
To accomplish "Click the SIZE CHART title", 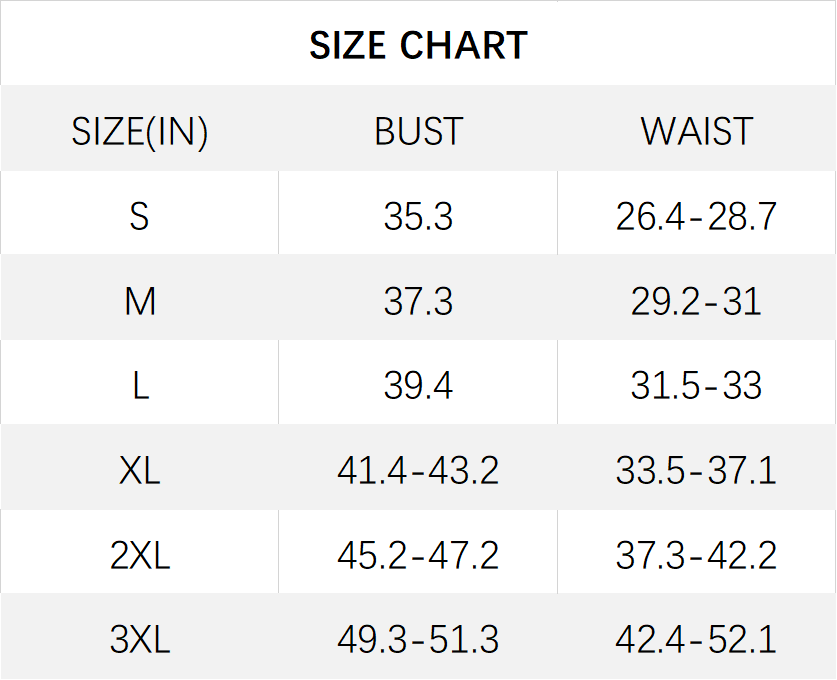I will click(418, 45).
